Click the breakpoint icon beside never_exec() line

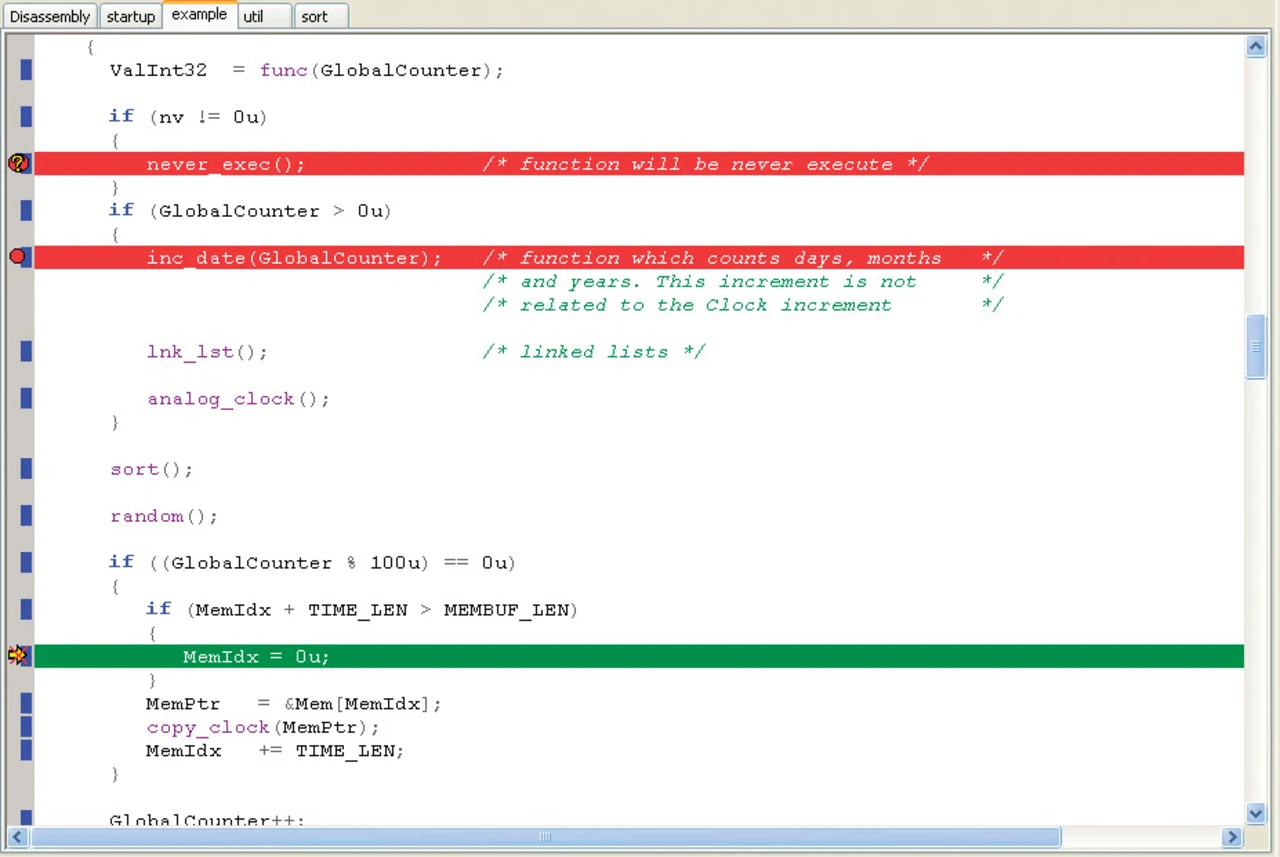[19, 164]
